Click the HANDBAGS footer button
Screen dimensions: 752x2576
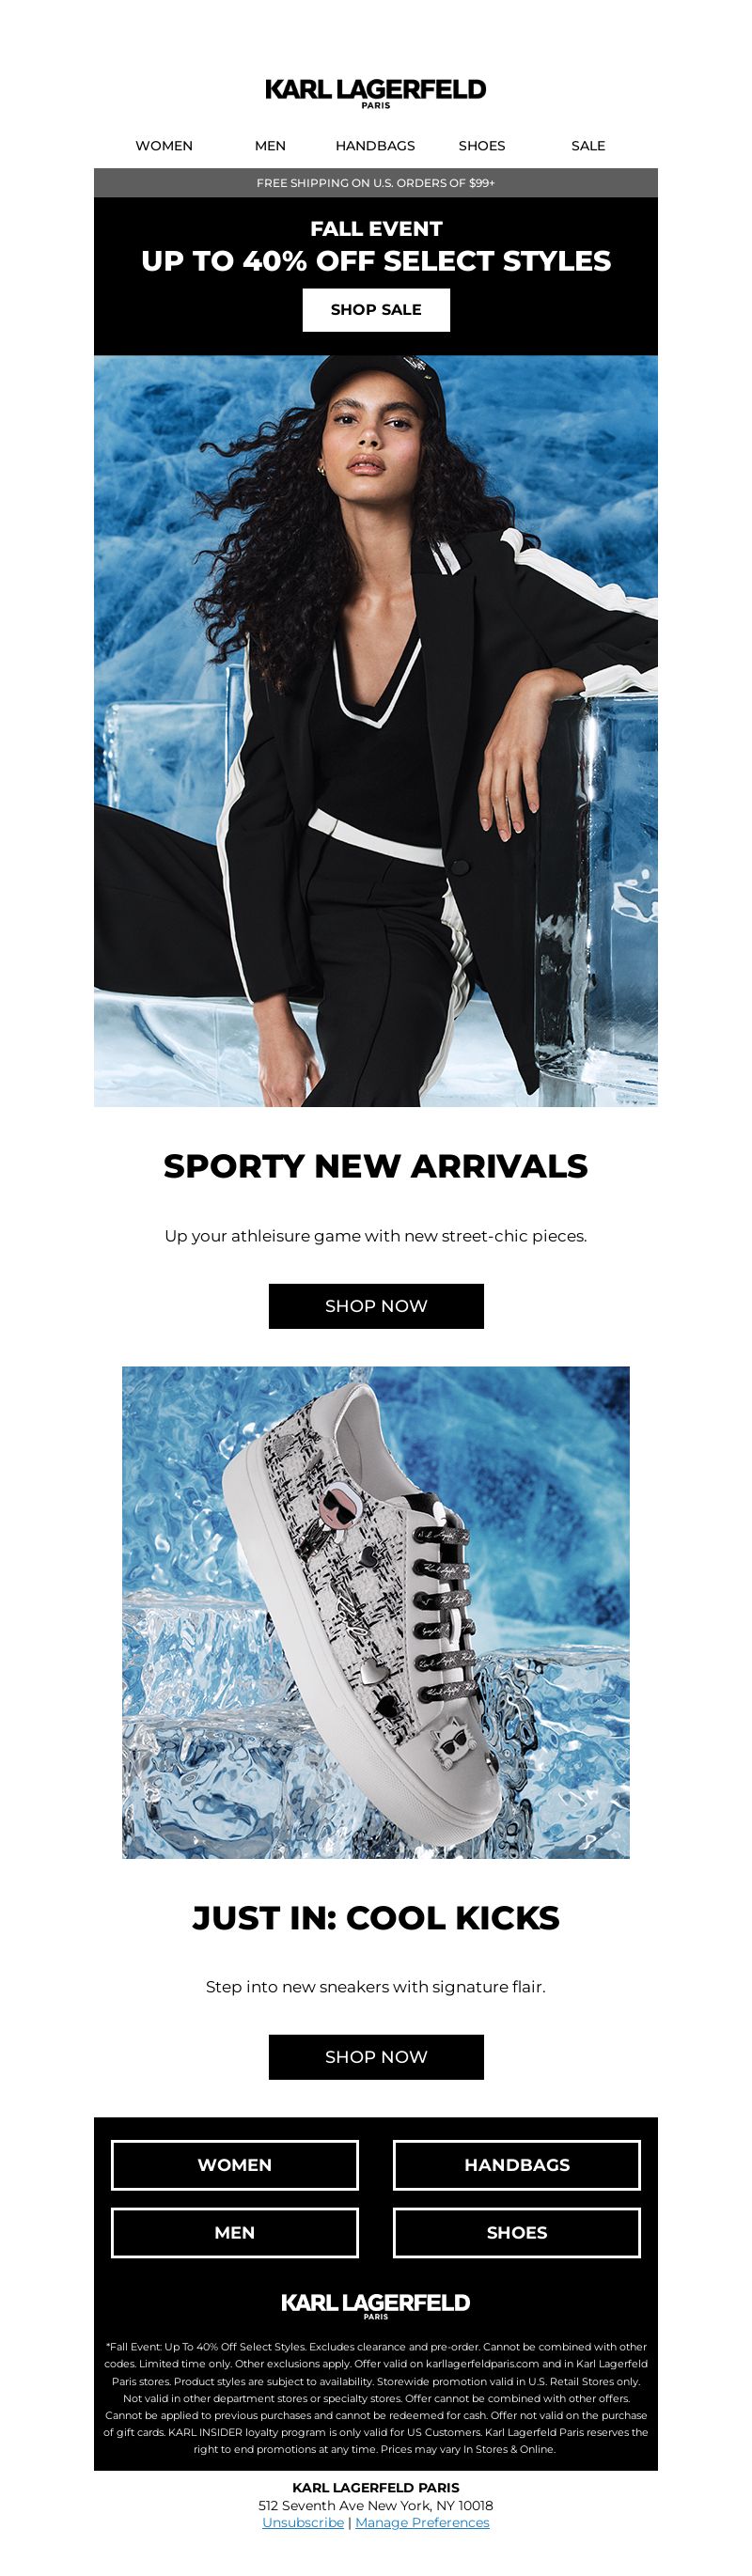[x=517, y=2165]
